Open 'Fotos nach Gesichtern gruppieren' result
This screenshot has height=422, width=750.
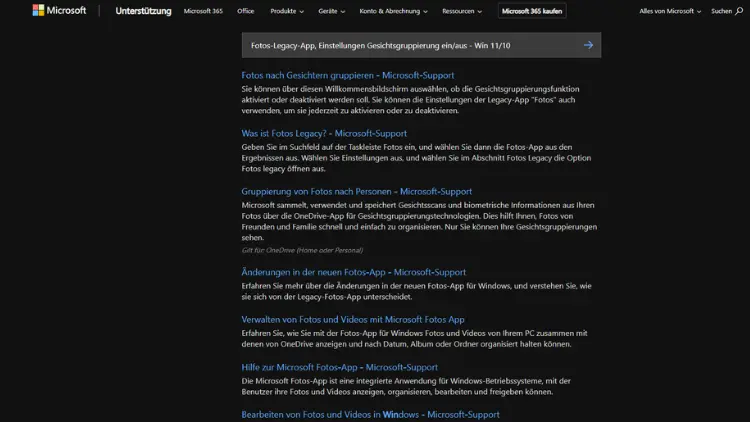[x=347, y=75]
